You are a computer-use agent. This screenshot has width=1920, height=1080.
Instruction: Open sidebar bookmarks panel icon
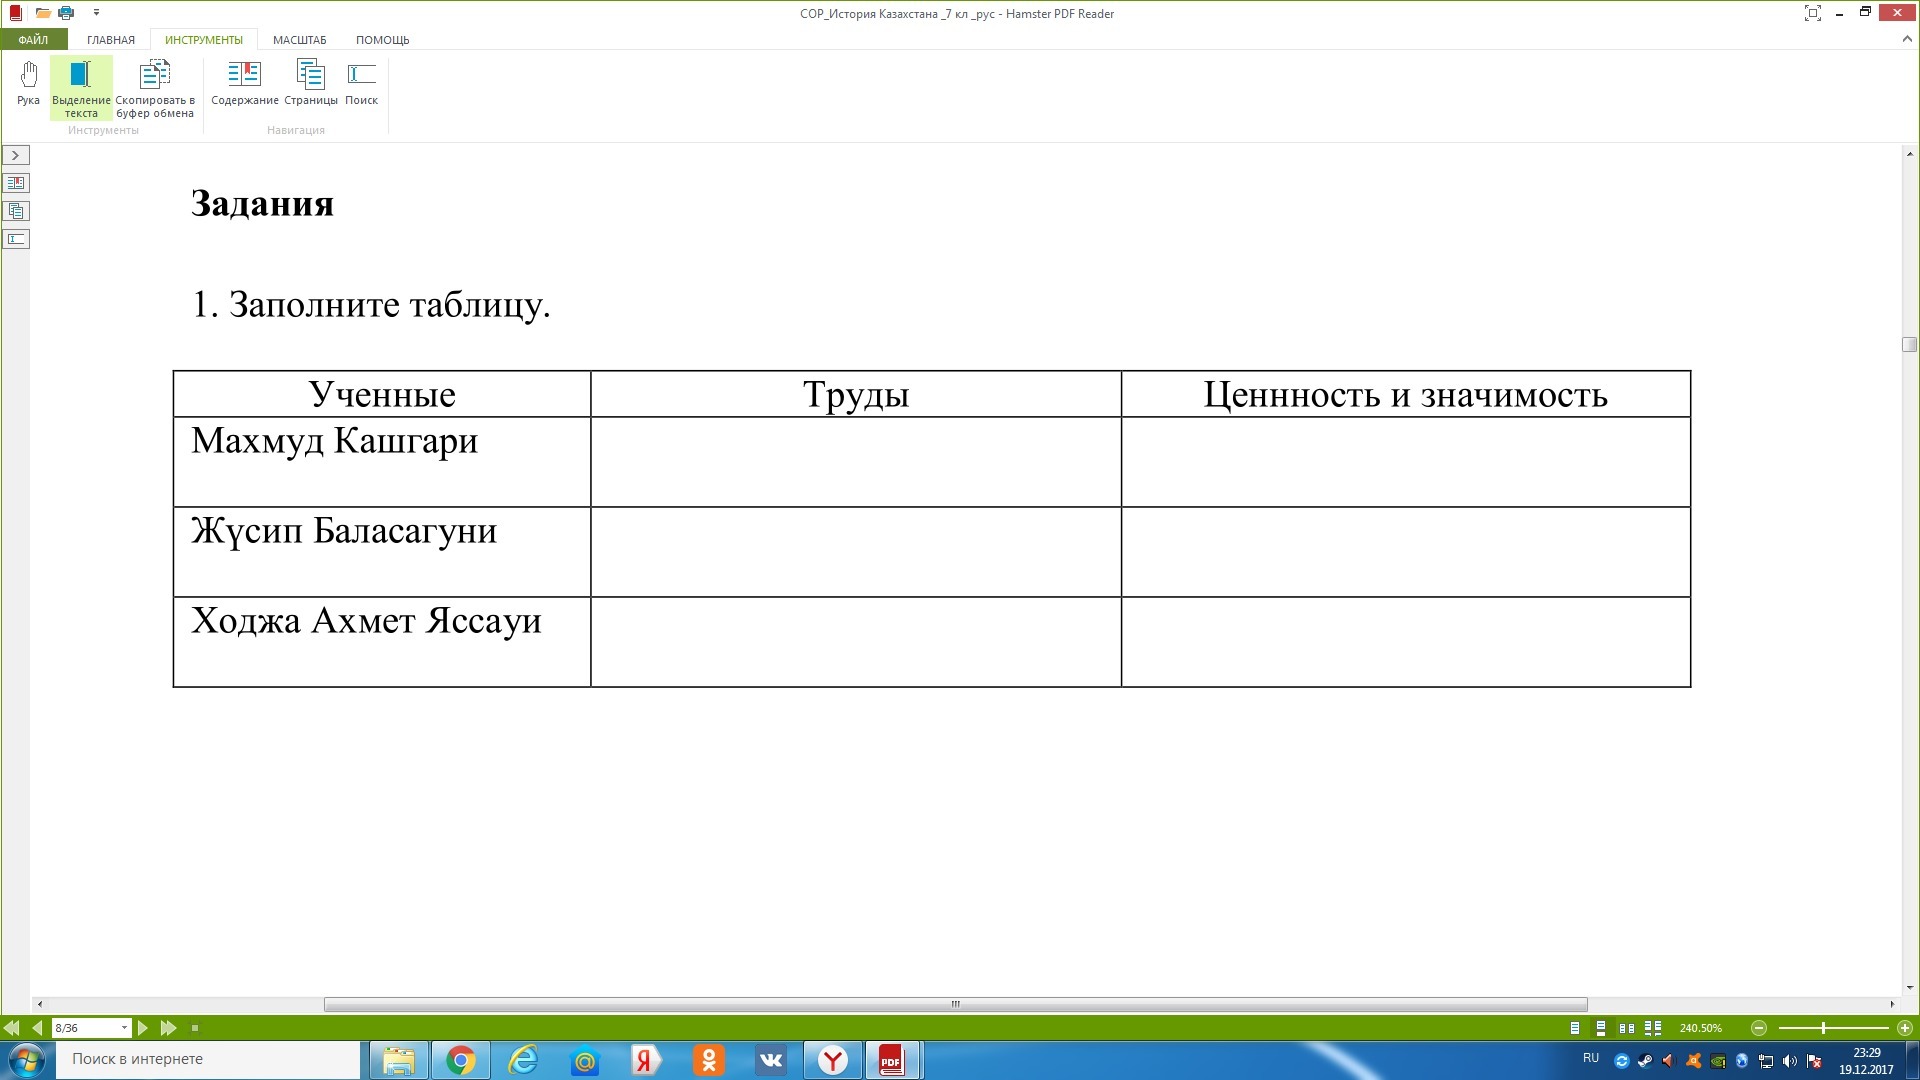tap(16, 183)
